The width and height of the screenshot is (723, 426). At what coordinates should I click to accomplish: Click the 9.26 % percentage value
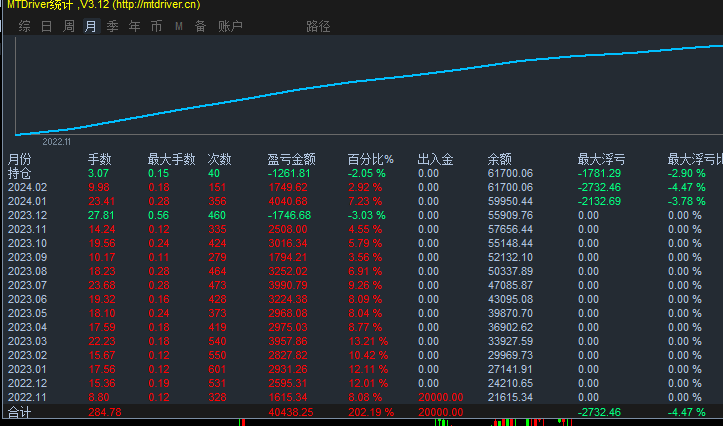pos(365,285)
